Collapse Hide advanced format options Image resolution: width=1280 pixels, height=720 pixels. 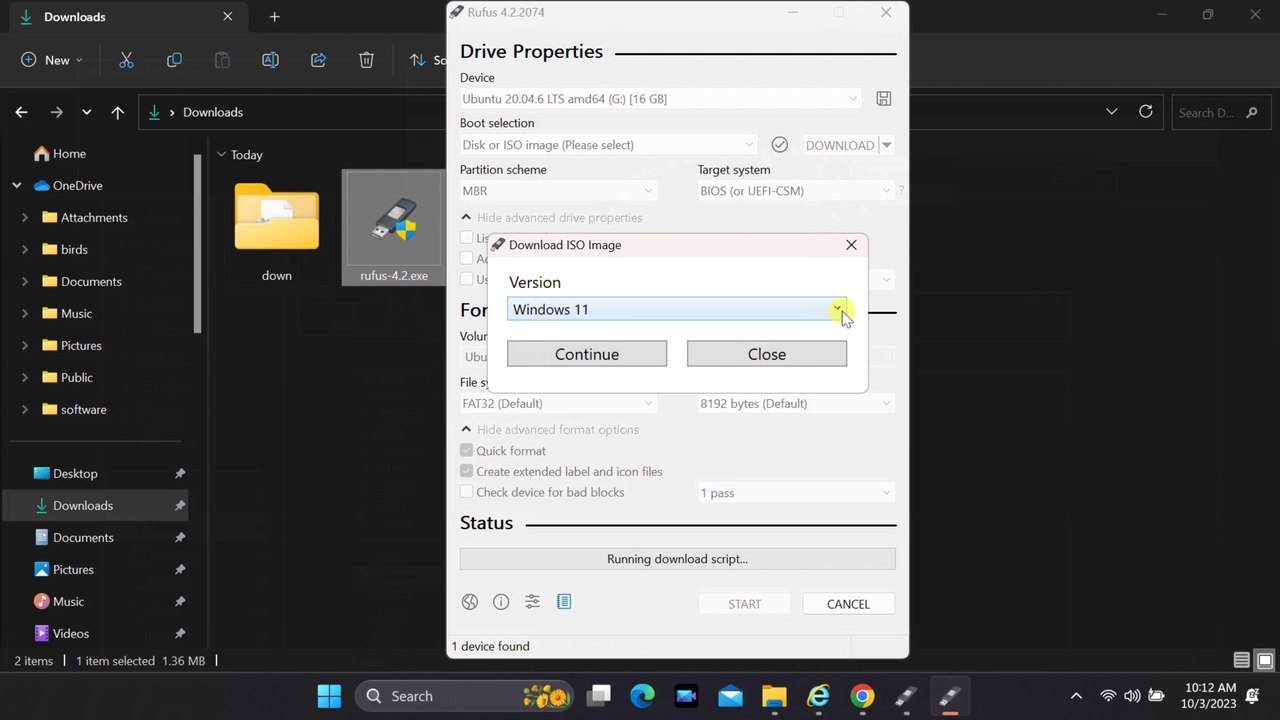tap(550, 429)
